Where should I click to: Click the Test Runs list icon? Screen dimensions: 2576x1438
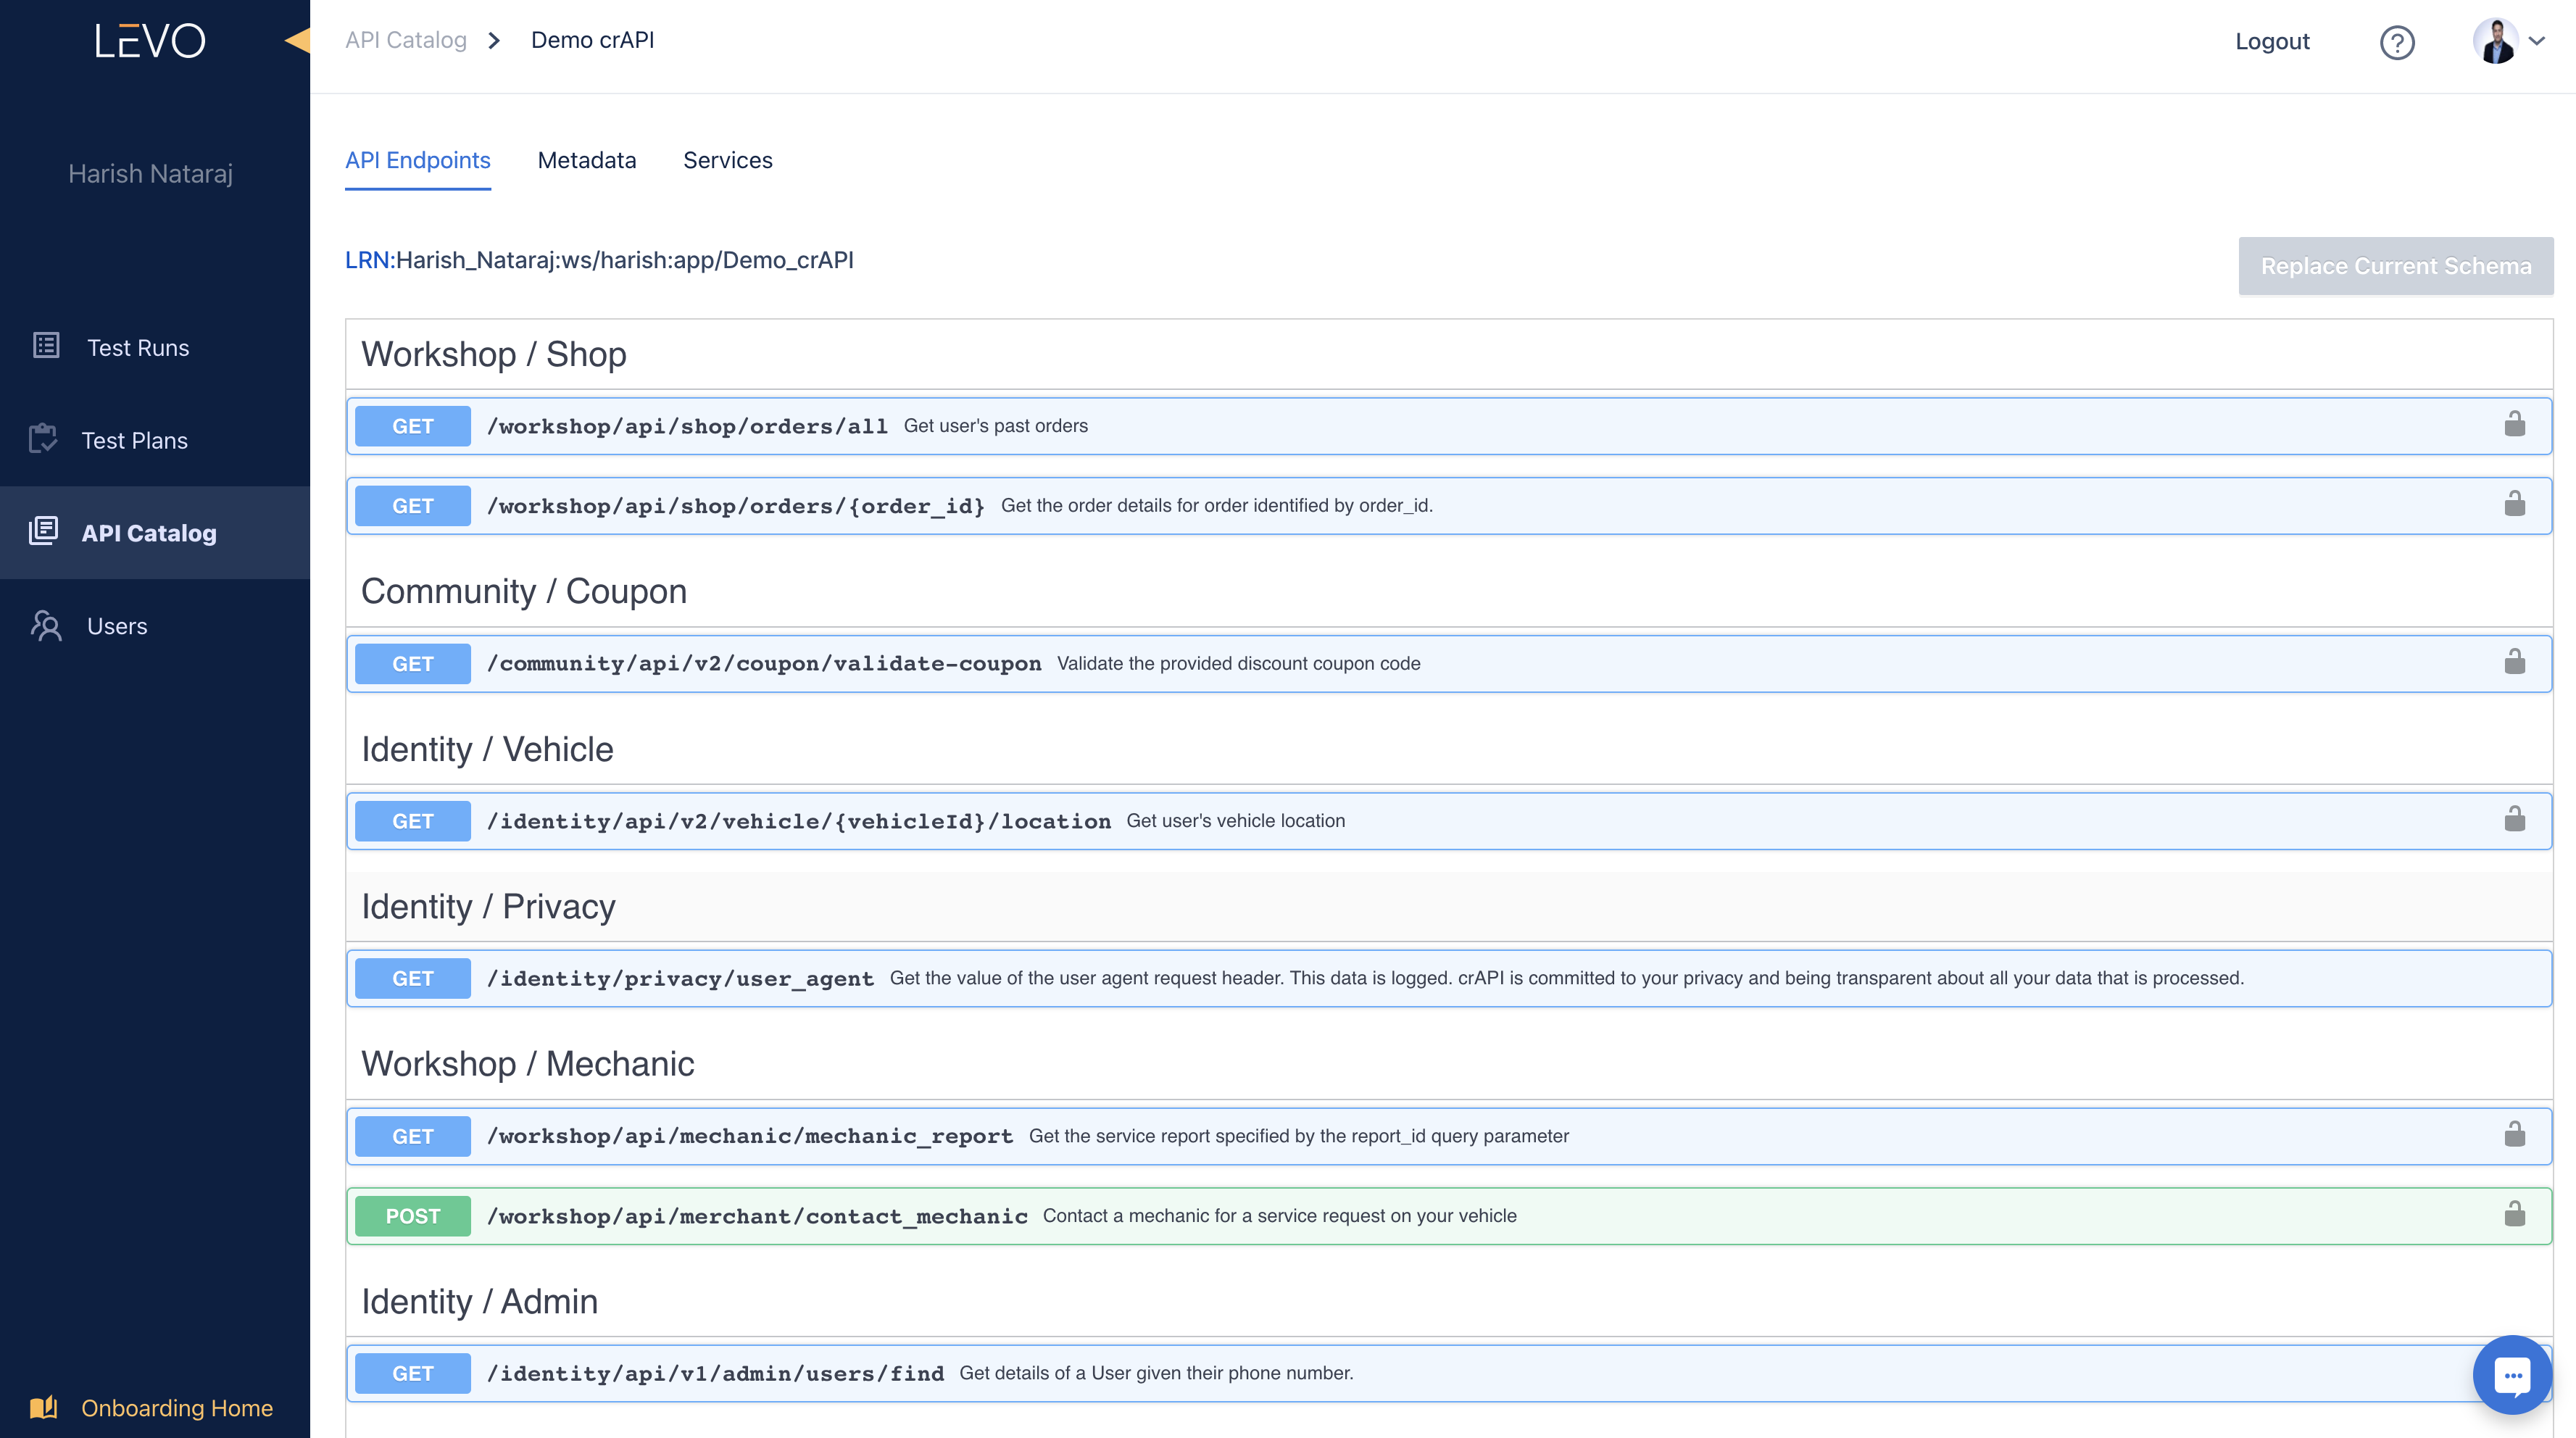pyautogui.click(x=46, y=346)
